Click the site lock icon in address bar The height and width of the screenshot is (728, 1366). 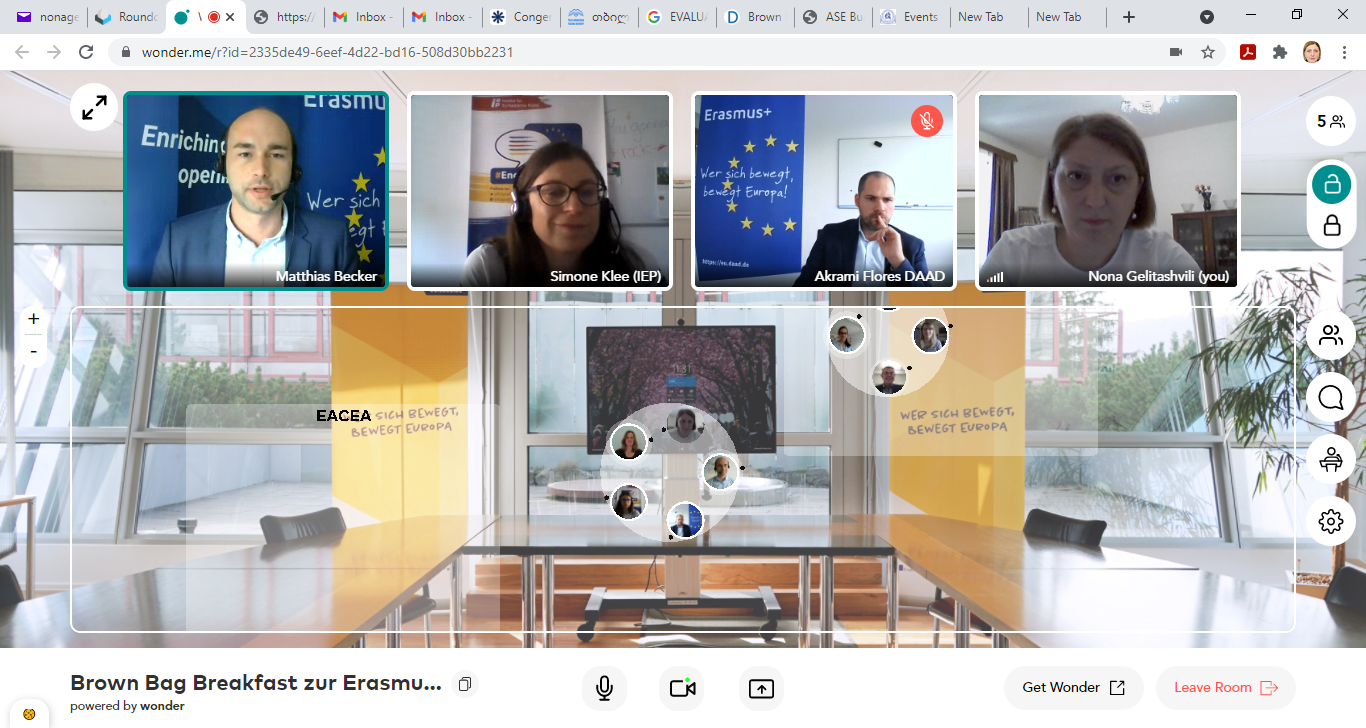coord(126,52)
